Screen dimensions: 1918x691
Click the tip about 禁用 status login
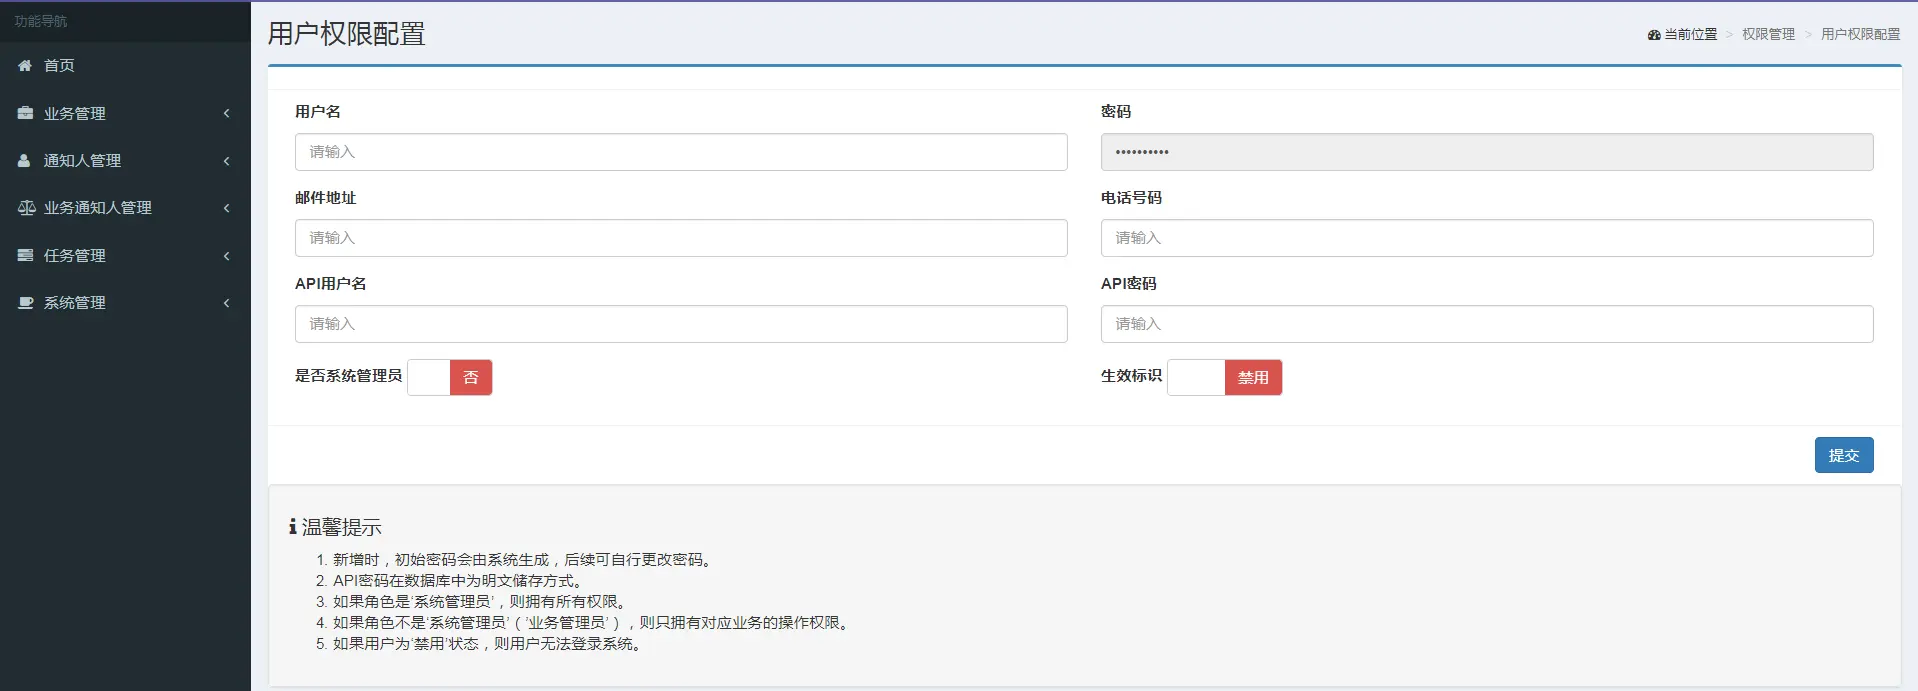[489, 644]
